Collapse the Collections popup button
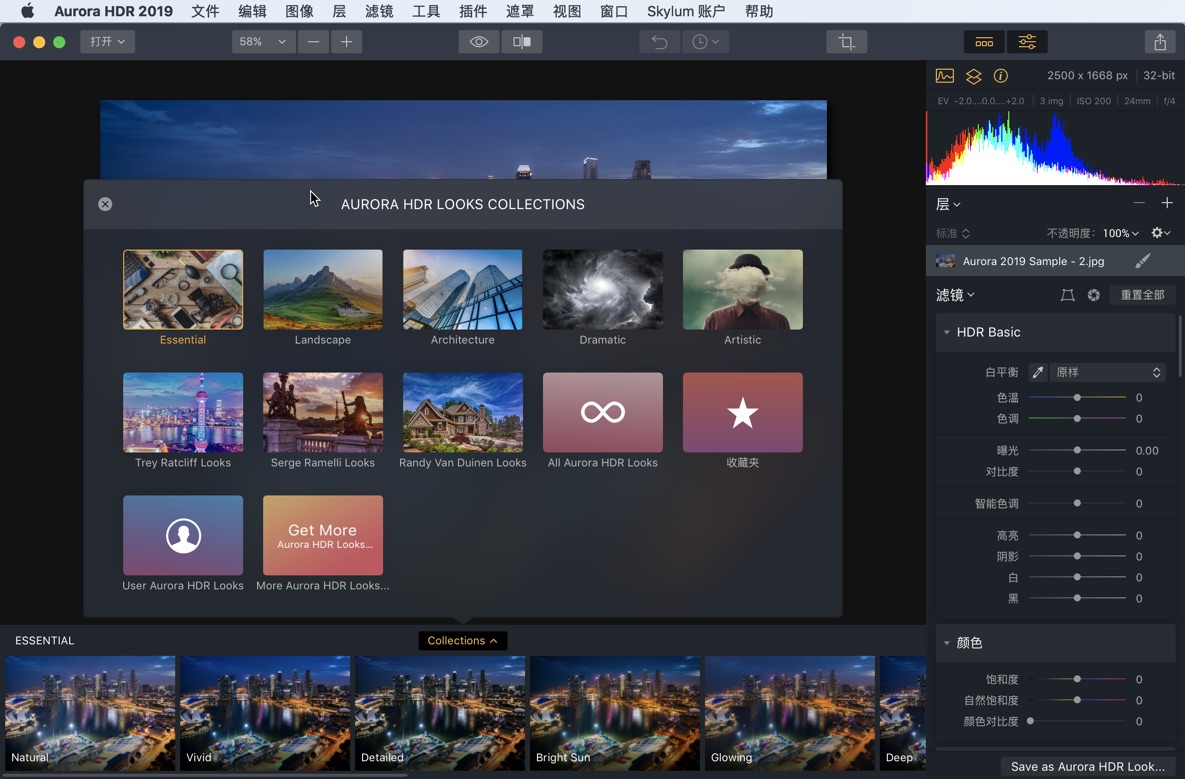The height and width of the screenshot is (779, 1185). [463, 640]
